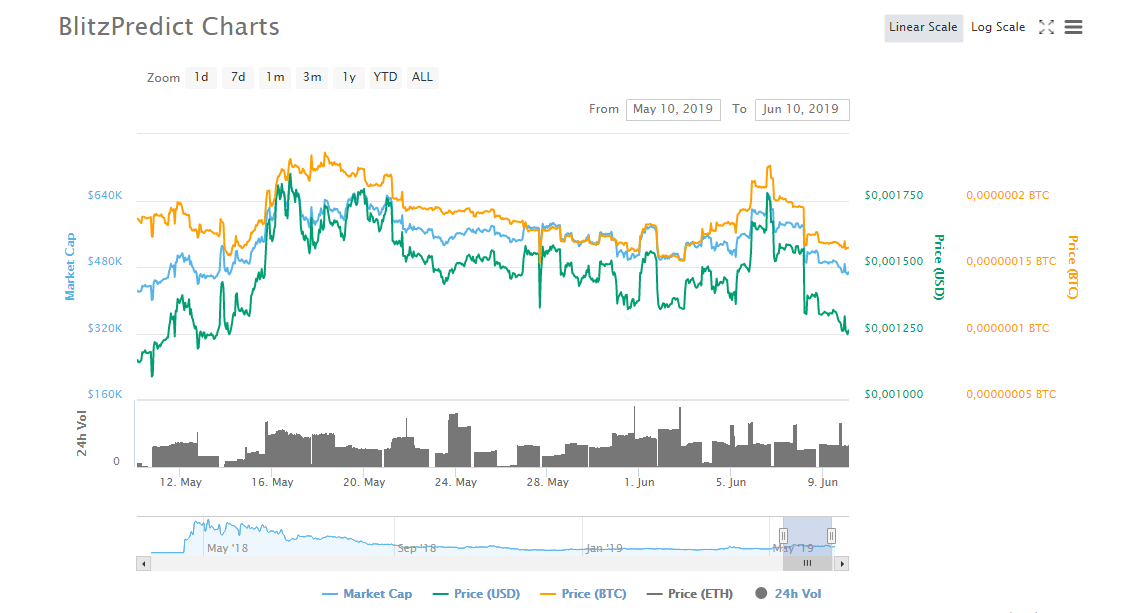Open the chart hamburger menu

pos(1073,28)
